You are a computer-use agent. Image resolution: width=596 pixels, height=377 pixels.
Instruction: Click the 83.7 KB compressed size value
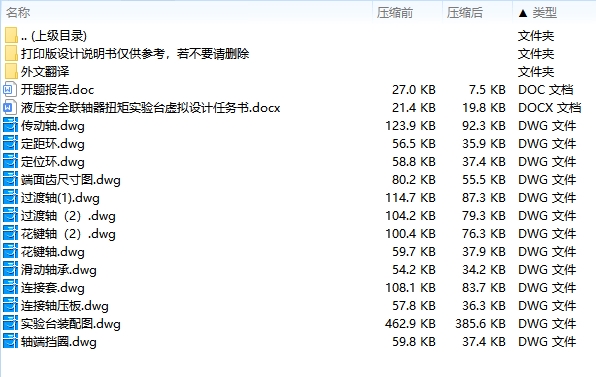click(x=484, y=288)
